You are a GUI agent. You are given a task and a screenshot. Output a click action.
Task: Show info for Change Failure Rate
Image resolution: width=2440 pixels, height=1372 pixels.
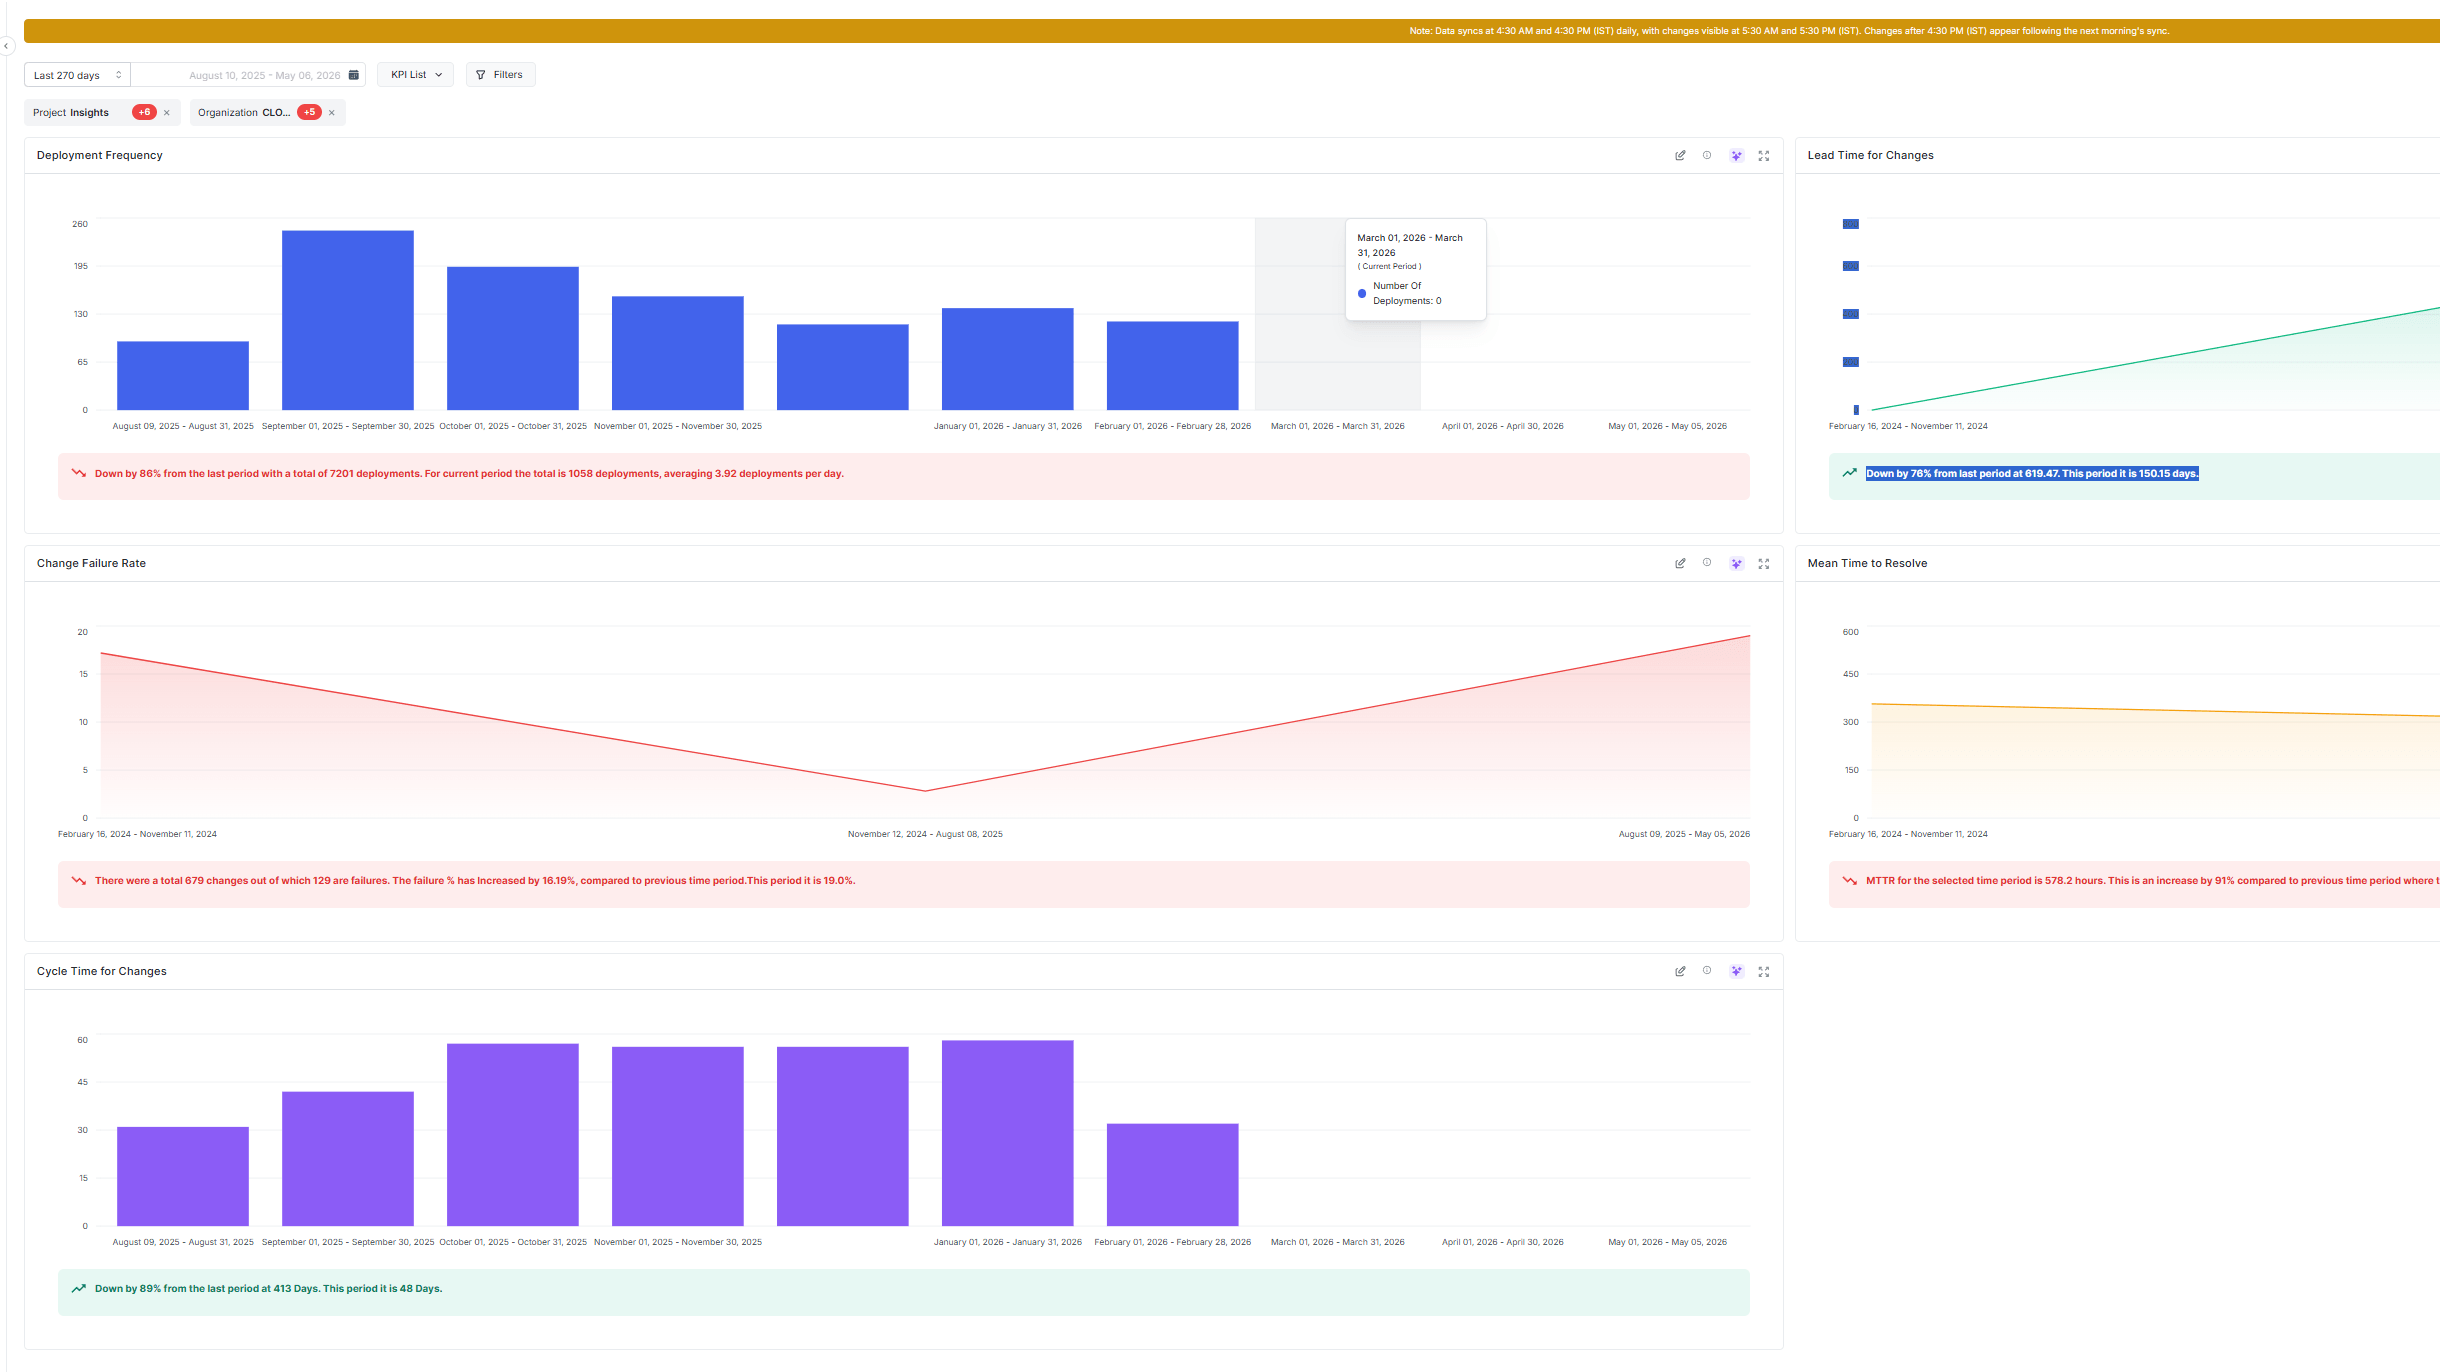point(1707,563)
